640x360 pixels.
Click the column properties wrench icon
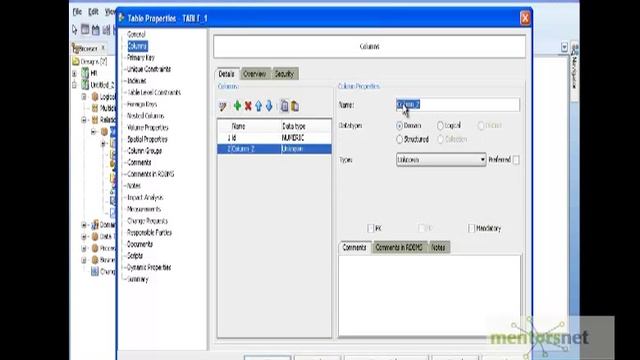[x=222, y=107]
